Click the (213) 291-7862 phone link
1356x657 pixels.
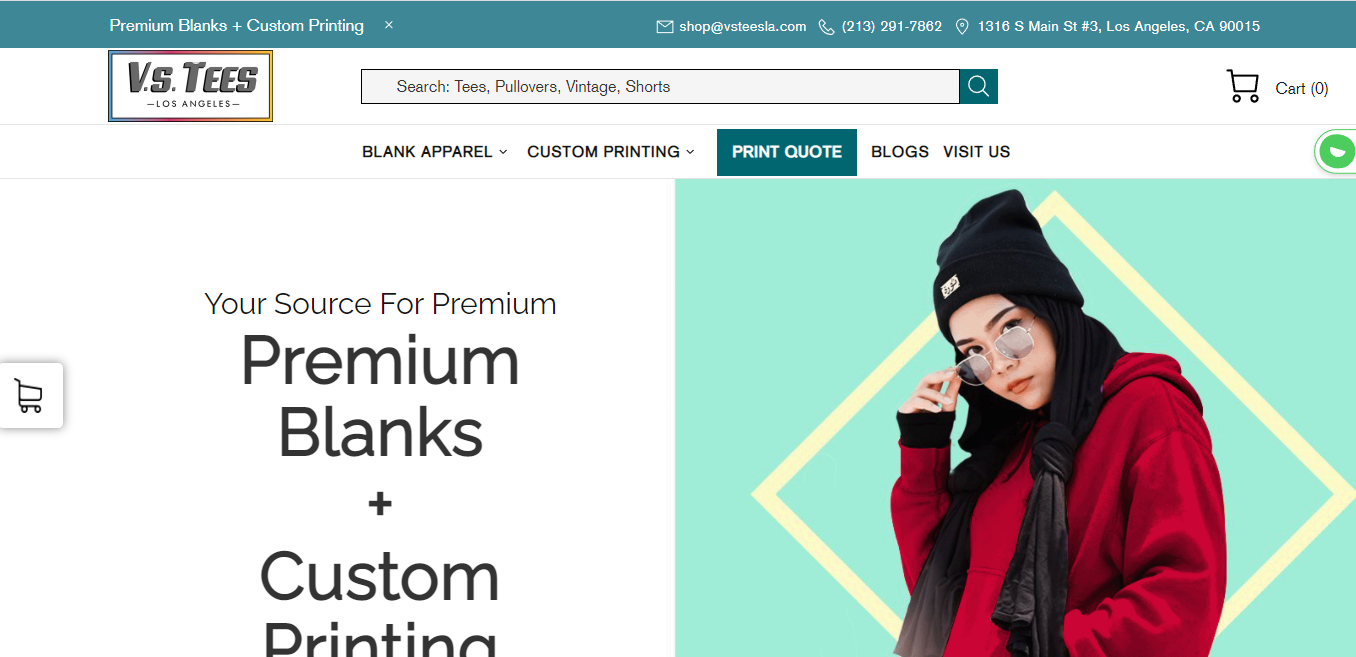tap(892, 27)
